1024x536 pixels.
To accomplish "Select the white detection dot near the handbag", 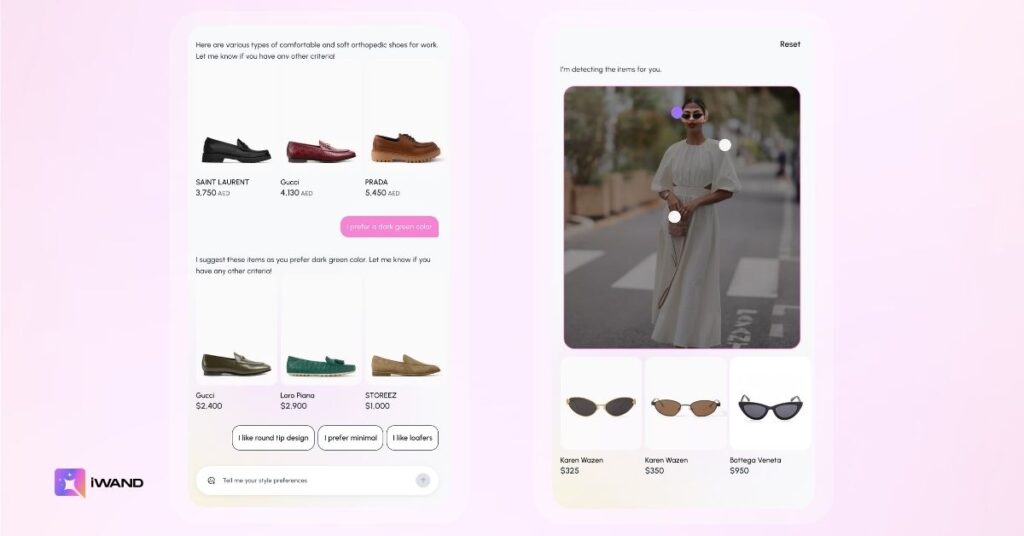I will tap(674, 217).
